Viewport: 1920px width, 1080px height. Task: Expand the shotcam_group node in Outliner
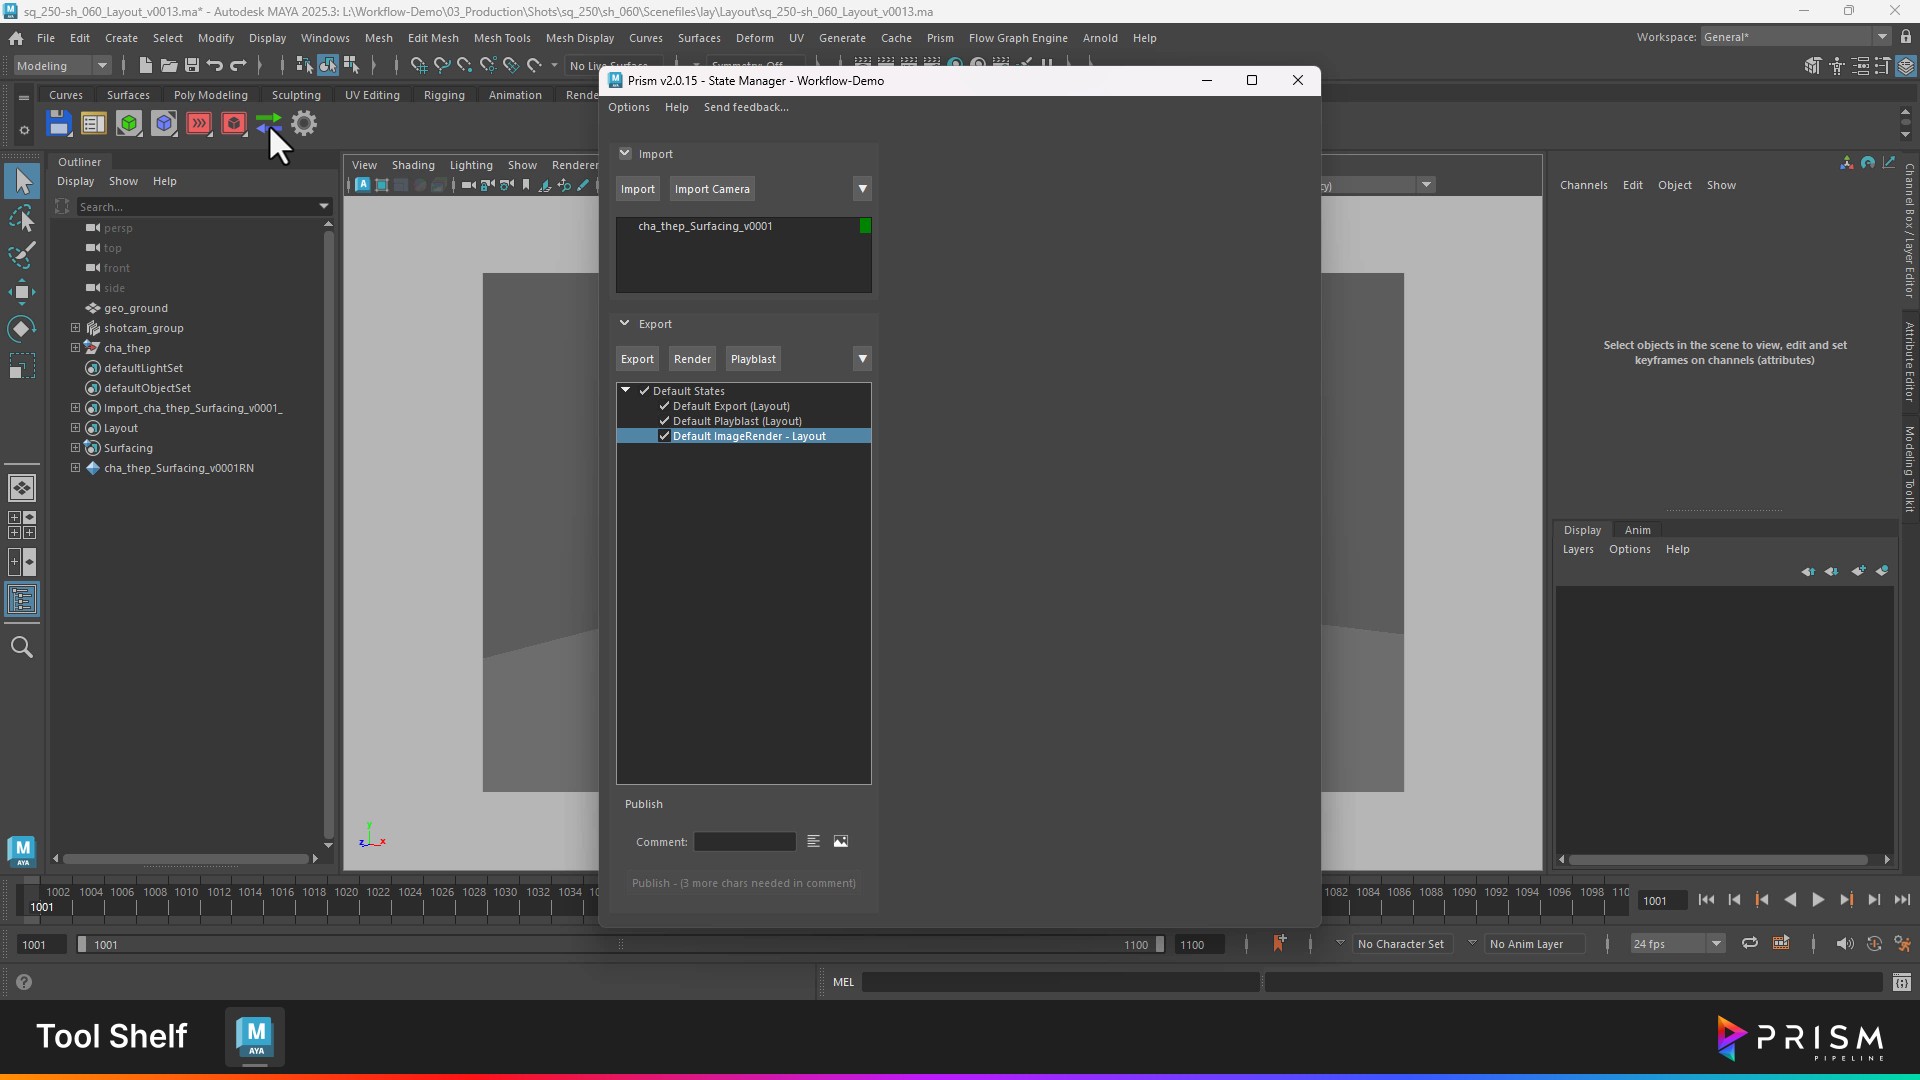click(75, 328)
